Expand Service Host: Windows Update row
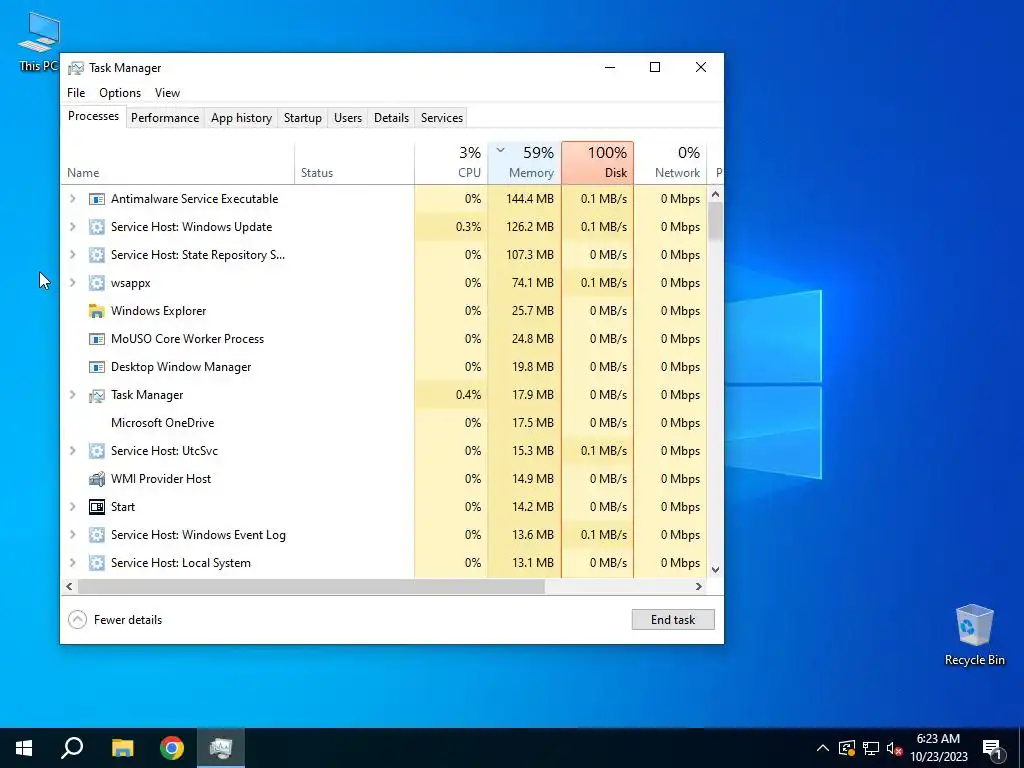The image size is (1024, 768). [x=72, y=227]
